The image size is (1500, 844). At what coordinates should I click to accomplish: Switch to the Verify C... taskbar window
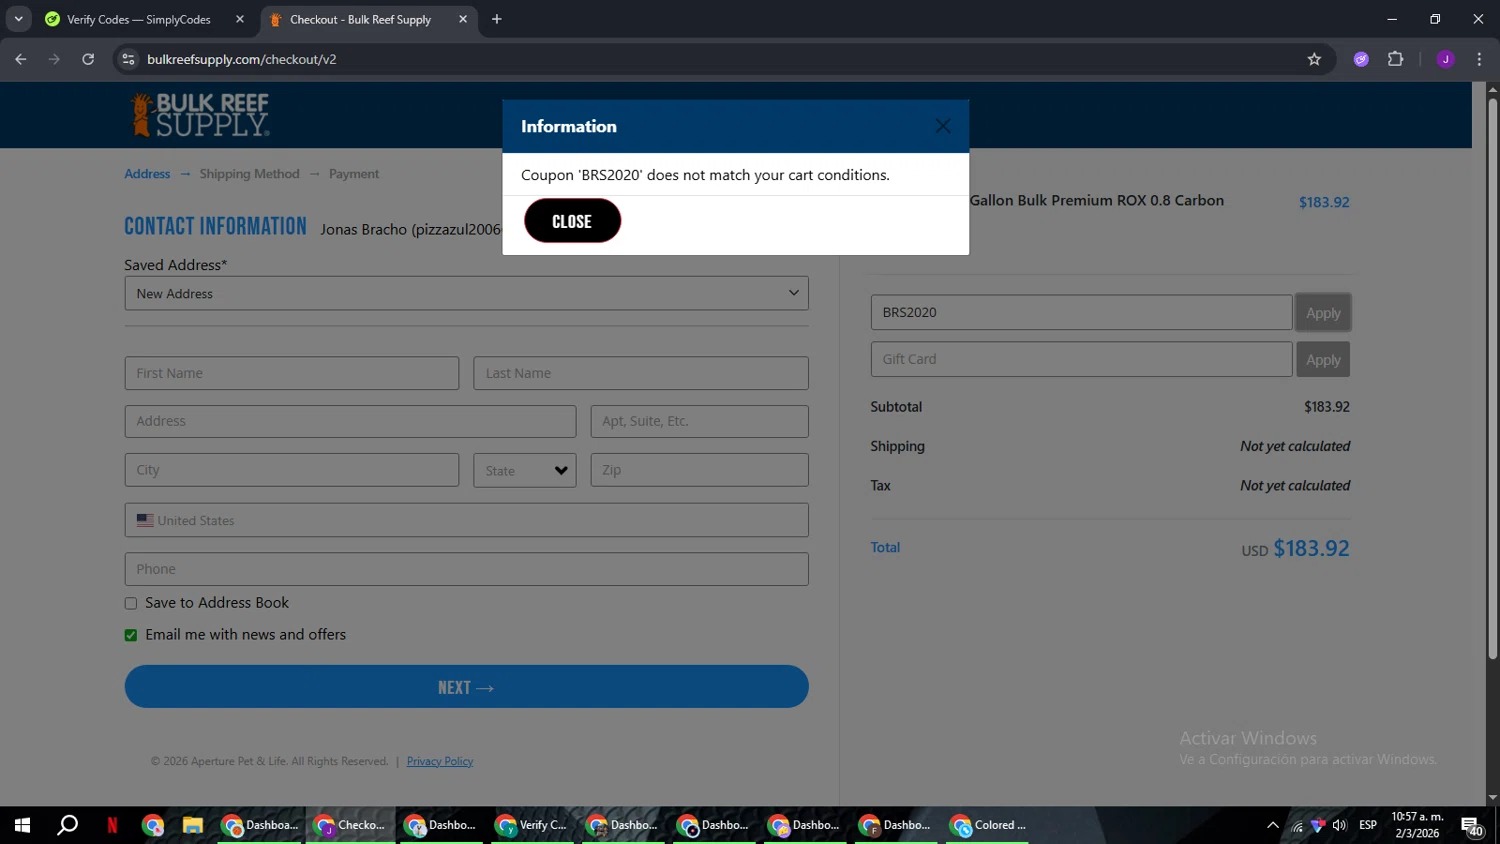[532, 825]
